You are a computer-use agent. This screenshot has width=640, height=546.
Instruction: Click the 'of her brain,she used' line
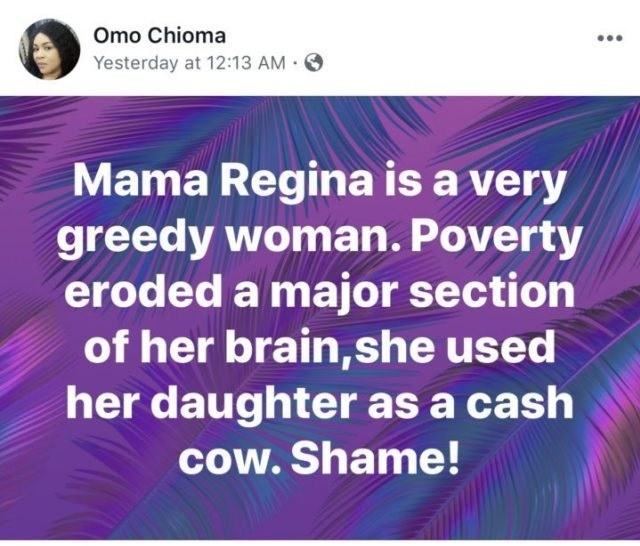(320, 350)
